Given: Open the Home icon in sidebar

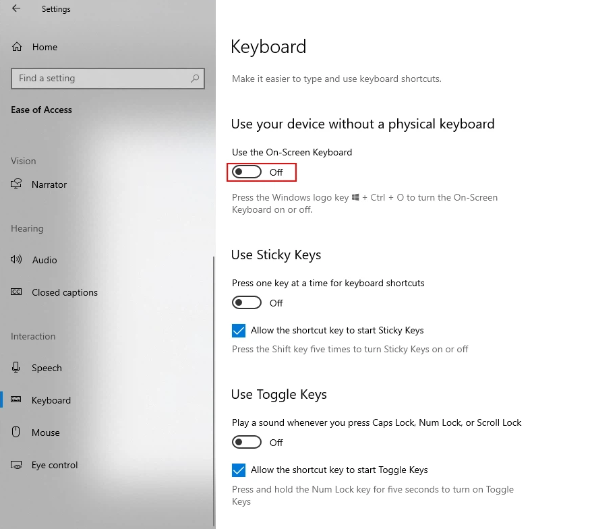Looking at the screenshot, I should click(x=17, y=47).
